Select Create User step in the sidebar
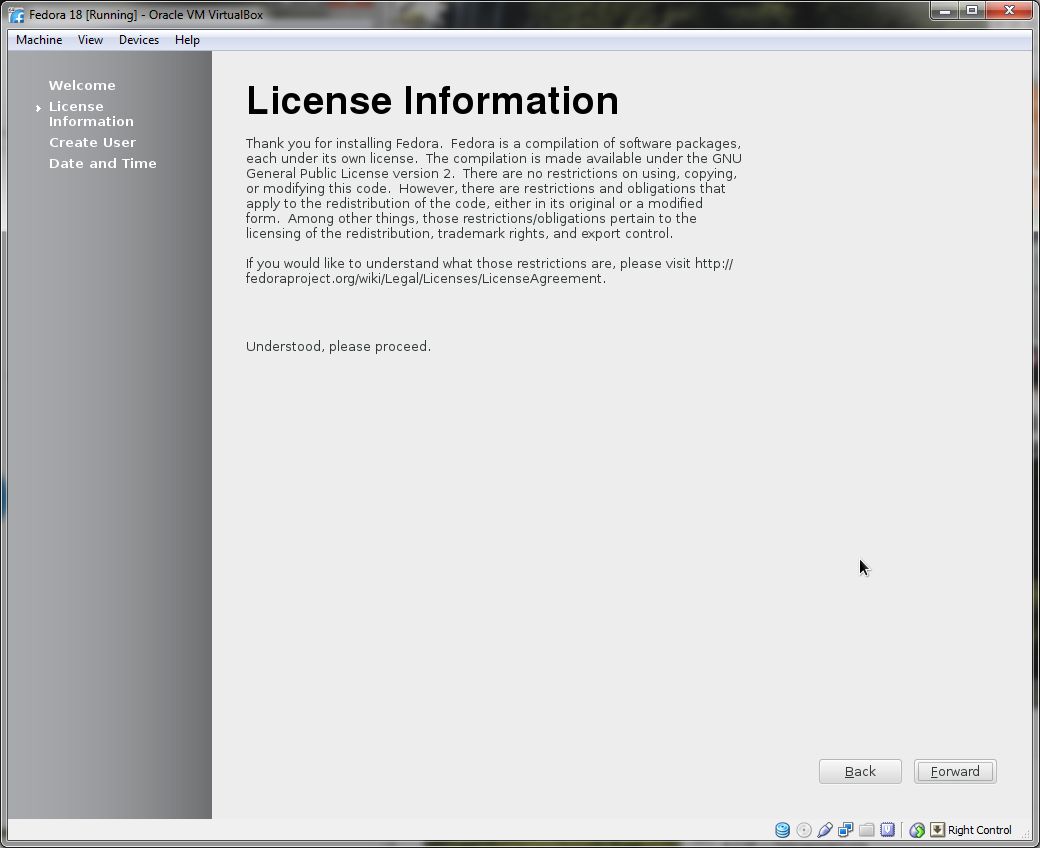The width and height of the screenshot is (1040, 848). pos(92,143)
